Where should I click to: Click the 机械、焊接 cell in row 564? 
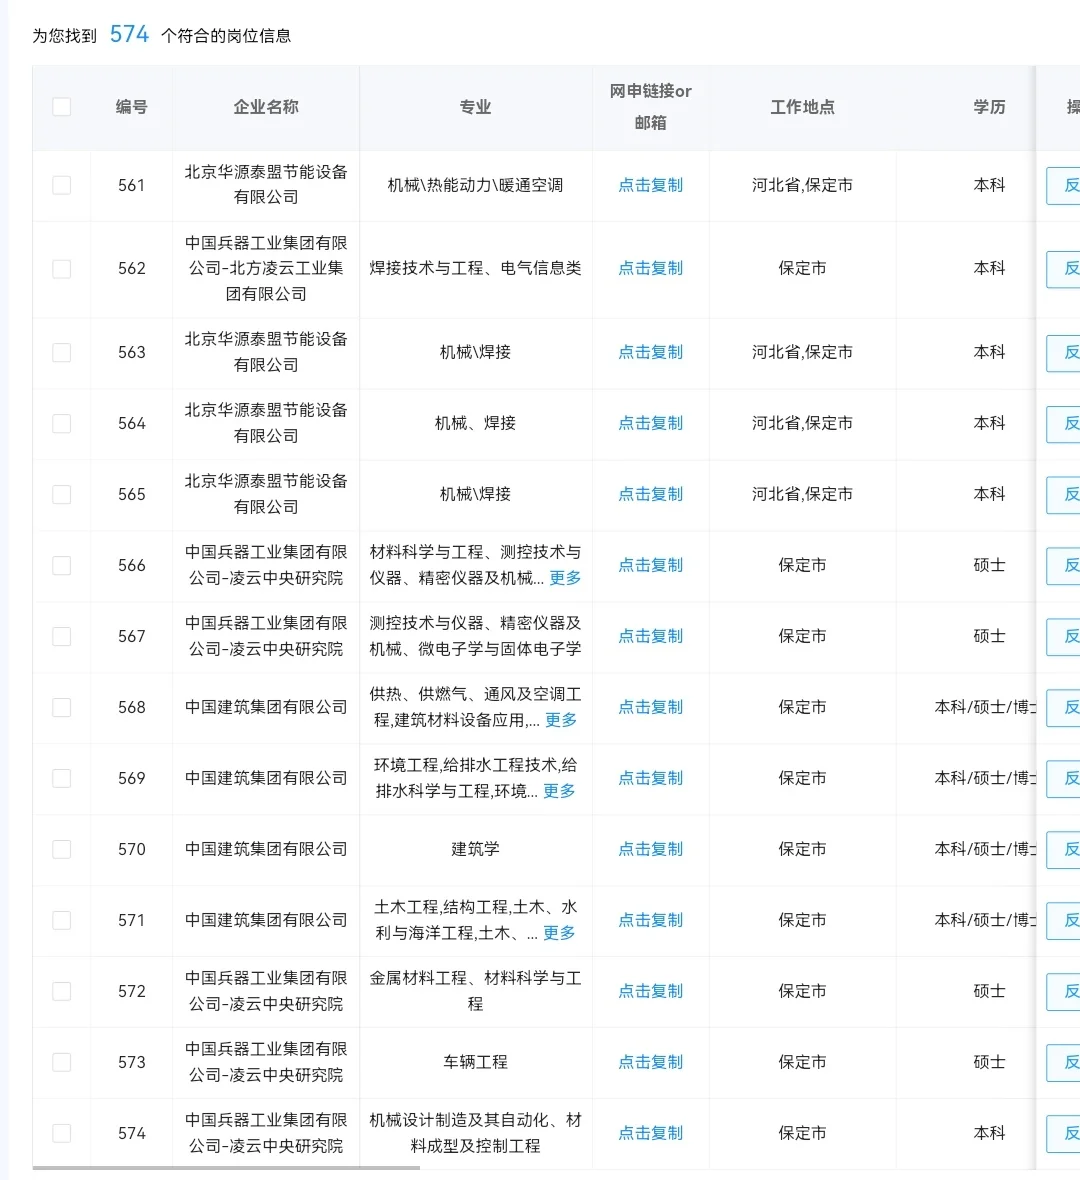tap(476, 423)
